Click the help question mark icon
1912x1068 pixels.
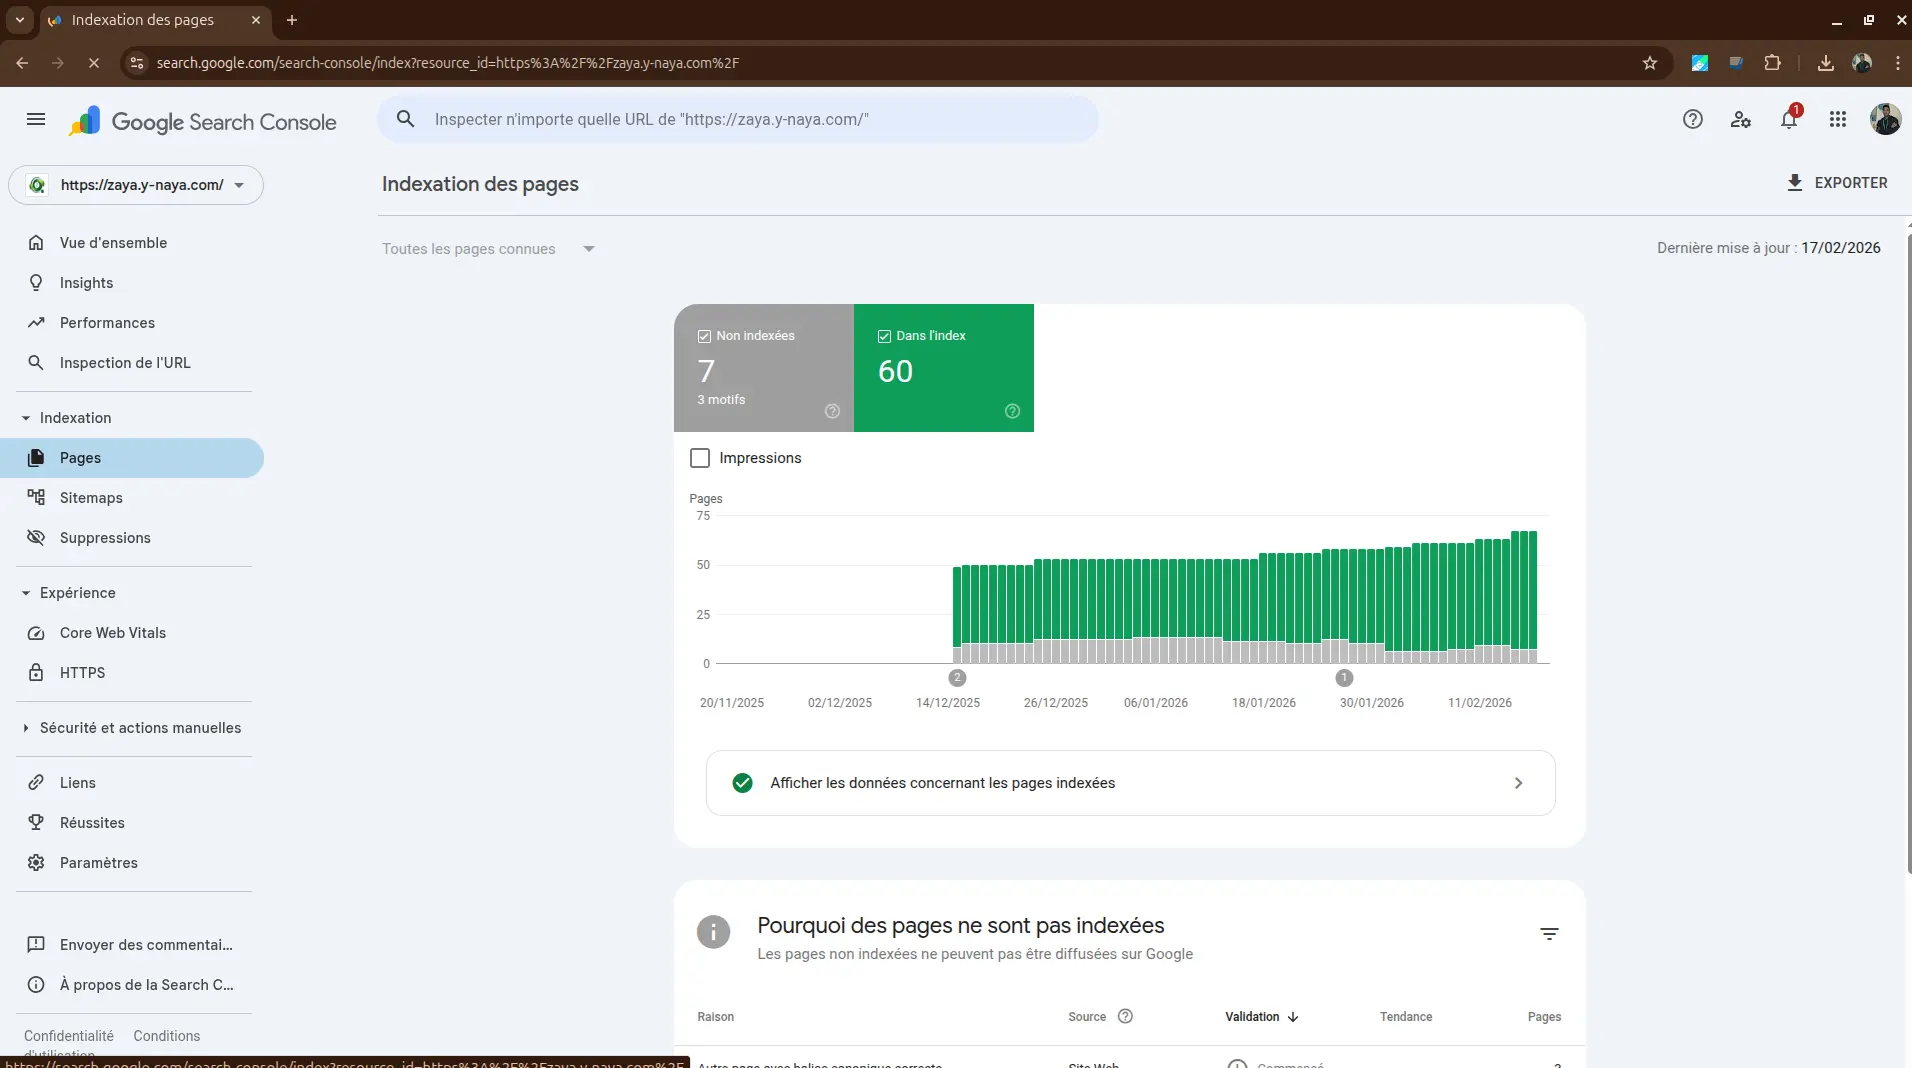tap(1692, 120)
